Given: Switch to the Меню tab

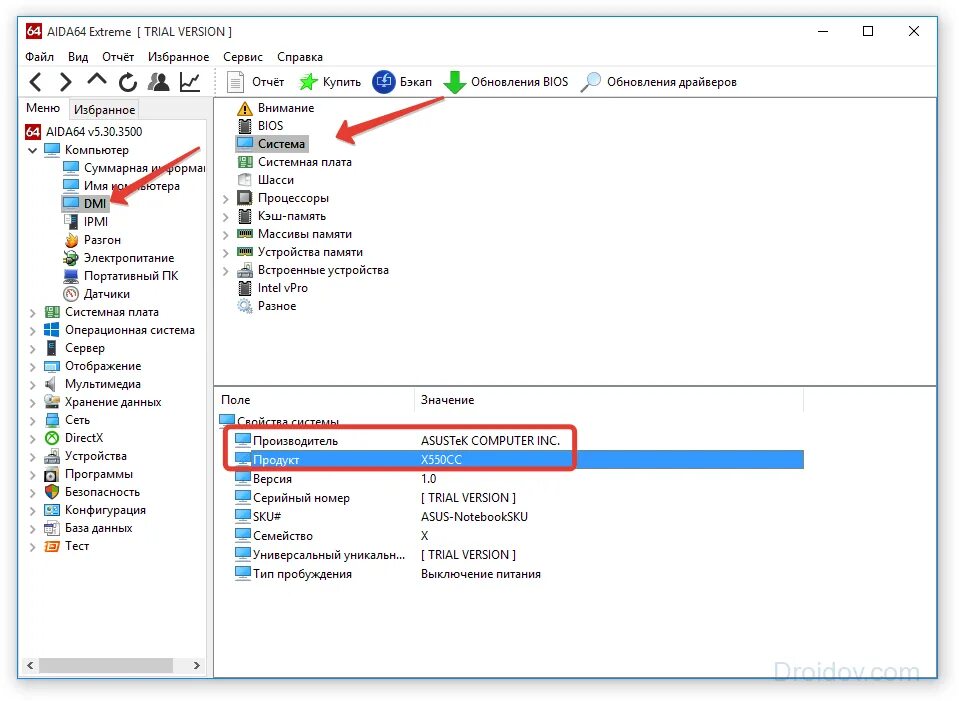Looking at the screenshot, I should [x=43, y=108].
